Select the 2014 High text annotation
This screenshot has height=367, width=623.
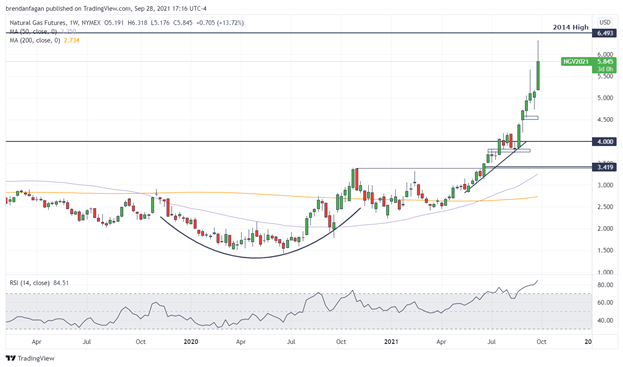tap(570, 27)
